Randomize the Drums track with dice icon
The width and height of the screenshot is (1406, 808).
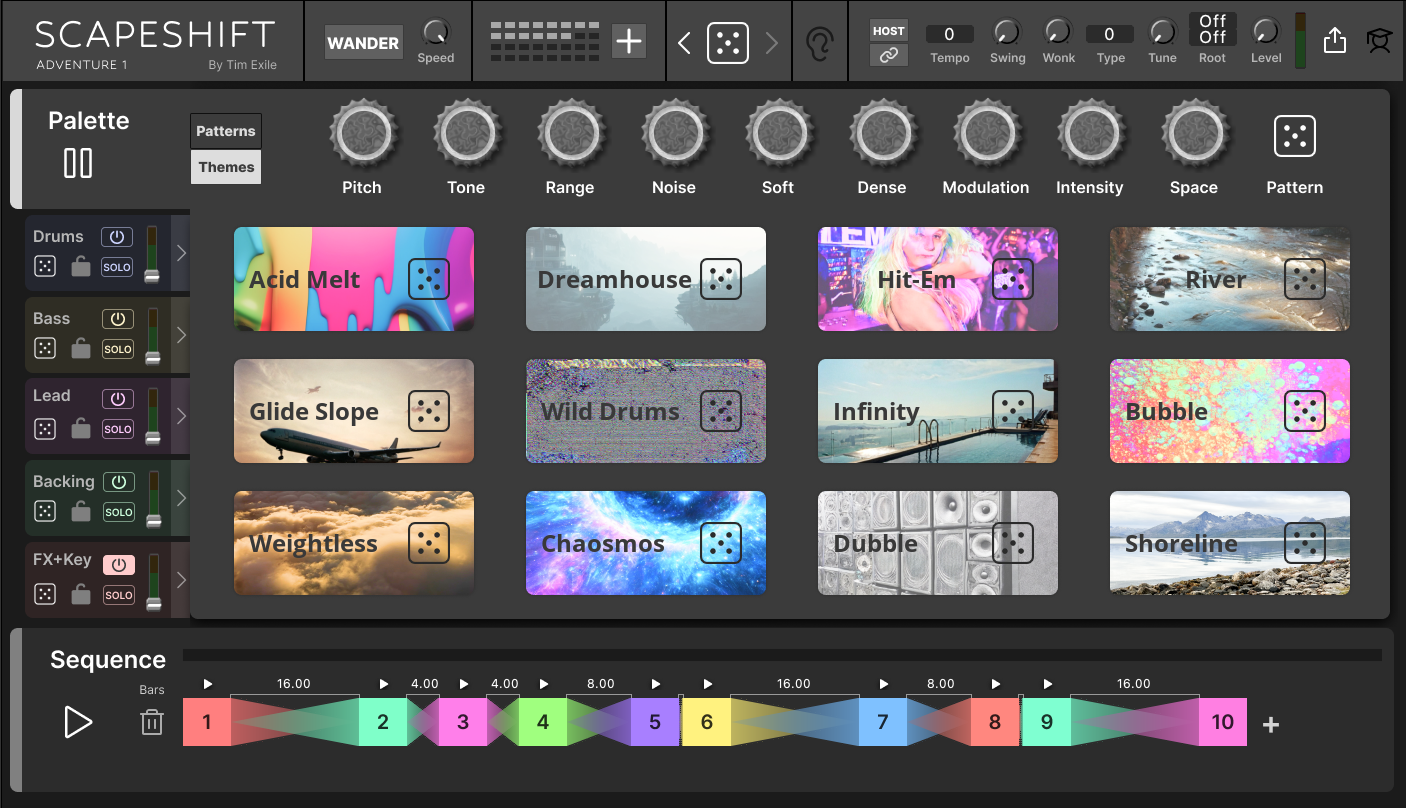pos(45,266)
